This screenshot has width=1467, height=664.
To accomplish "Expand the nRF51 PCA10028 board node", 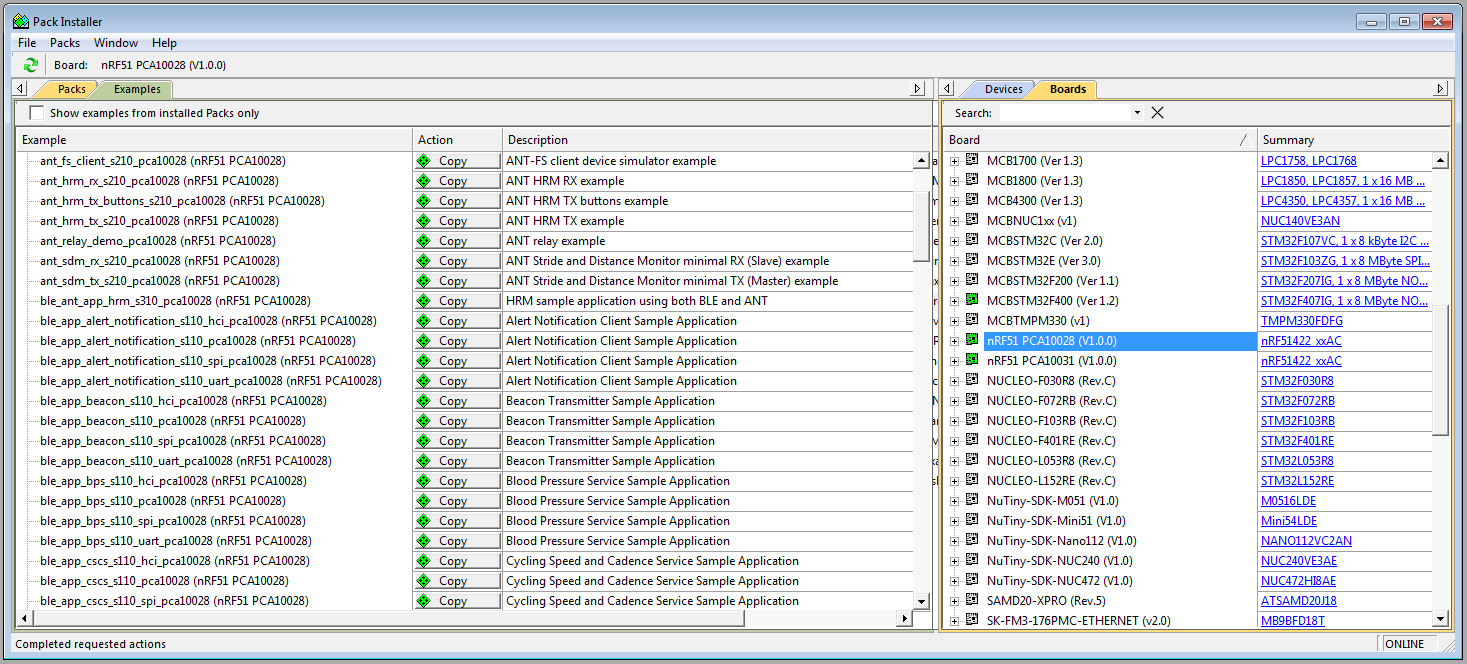I will 954,341.
